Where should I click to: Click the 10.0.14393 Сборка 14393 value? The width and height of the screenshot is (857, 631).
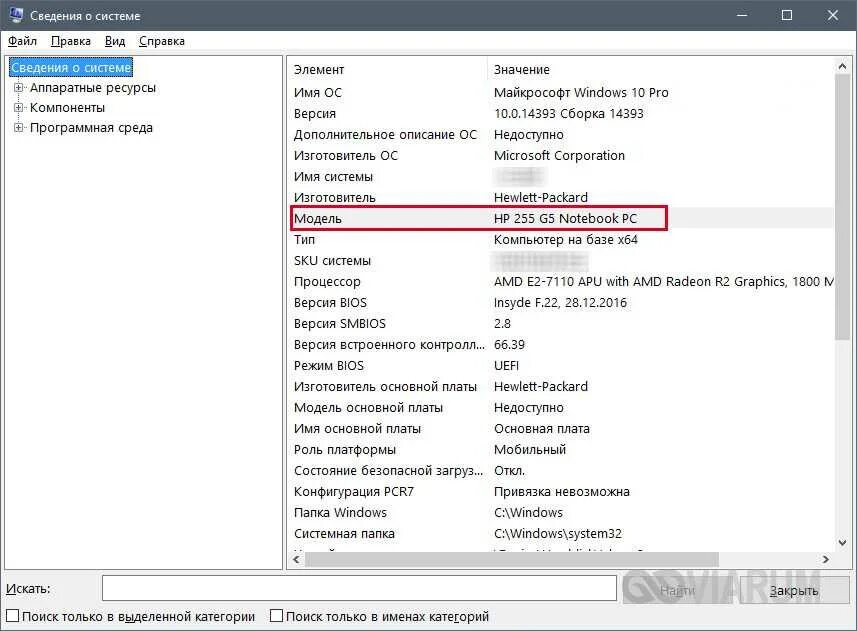[x=568, y=114]
